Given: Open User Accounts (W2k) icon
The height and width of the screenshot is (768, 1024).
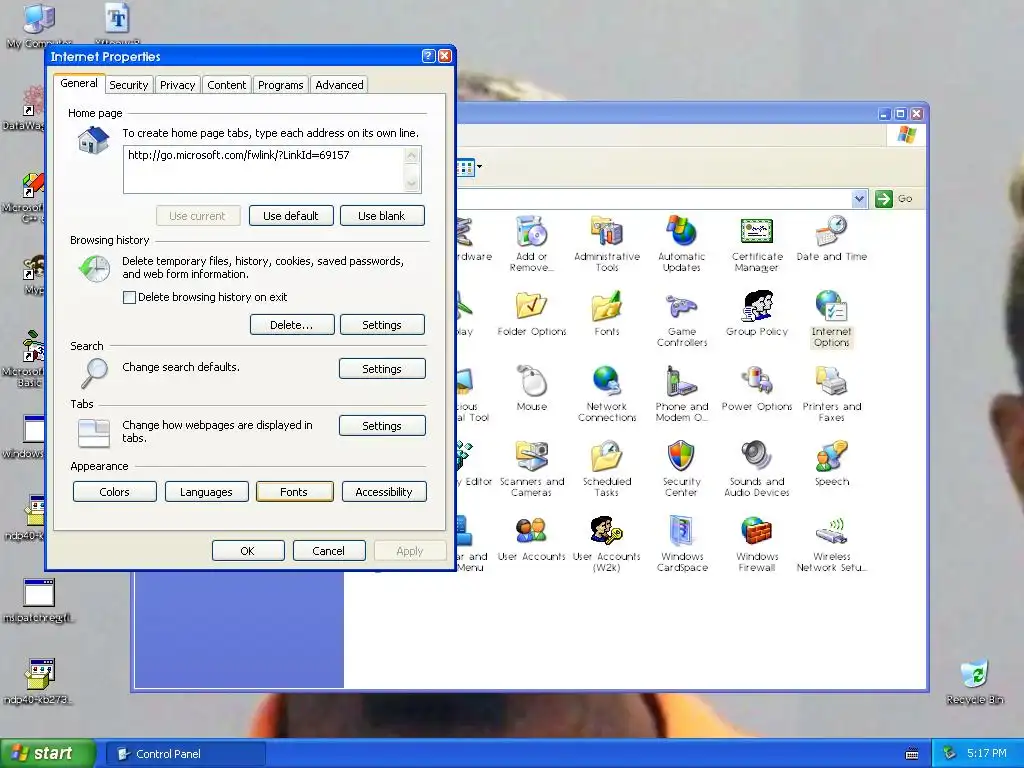Looking at the screenshot, I should [607, 544].
